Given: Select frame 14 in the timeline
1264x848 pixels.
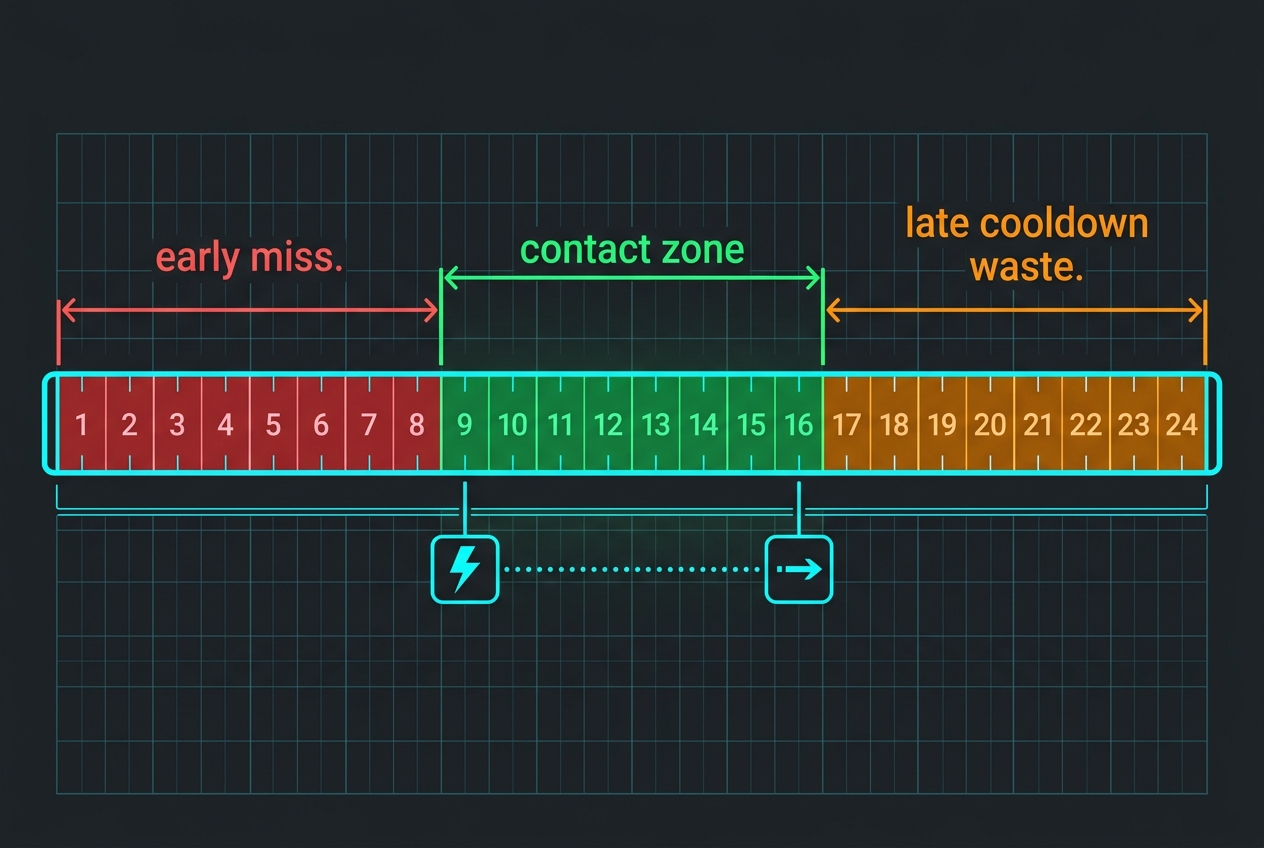Looking at the screenshot, I should (704, 424).
